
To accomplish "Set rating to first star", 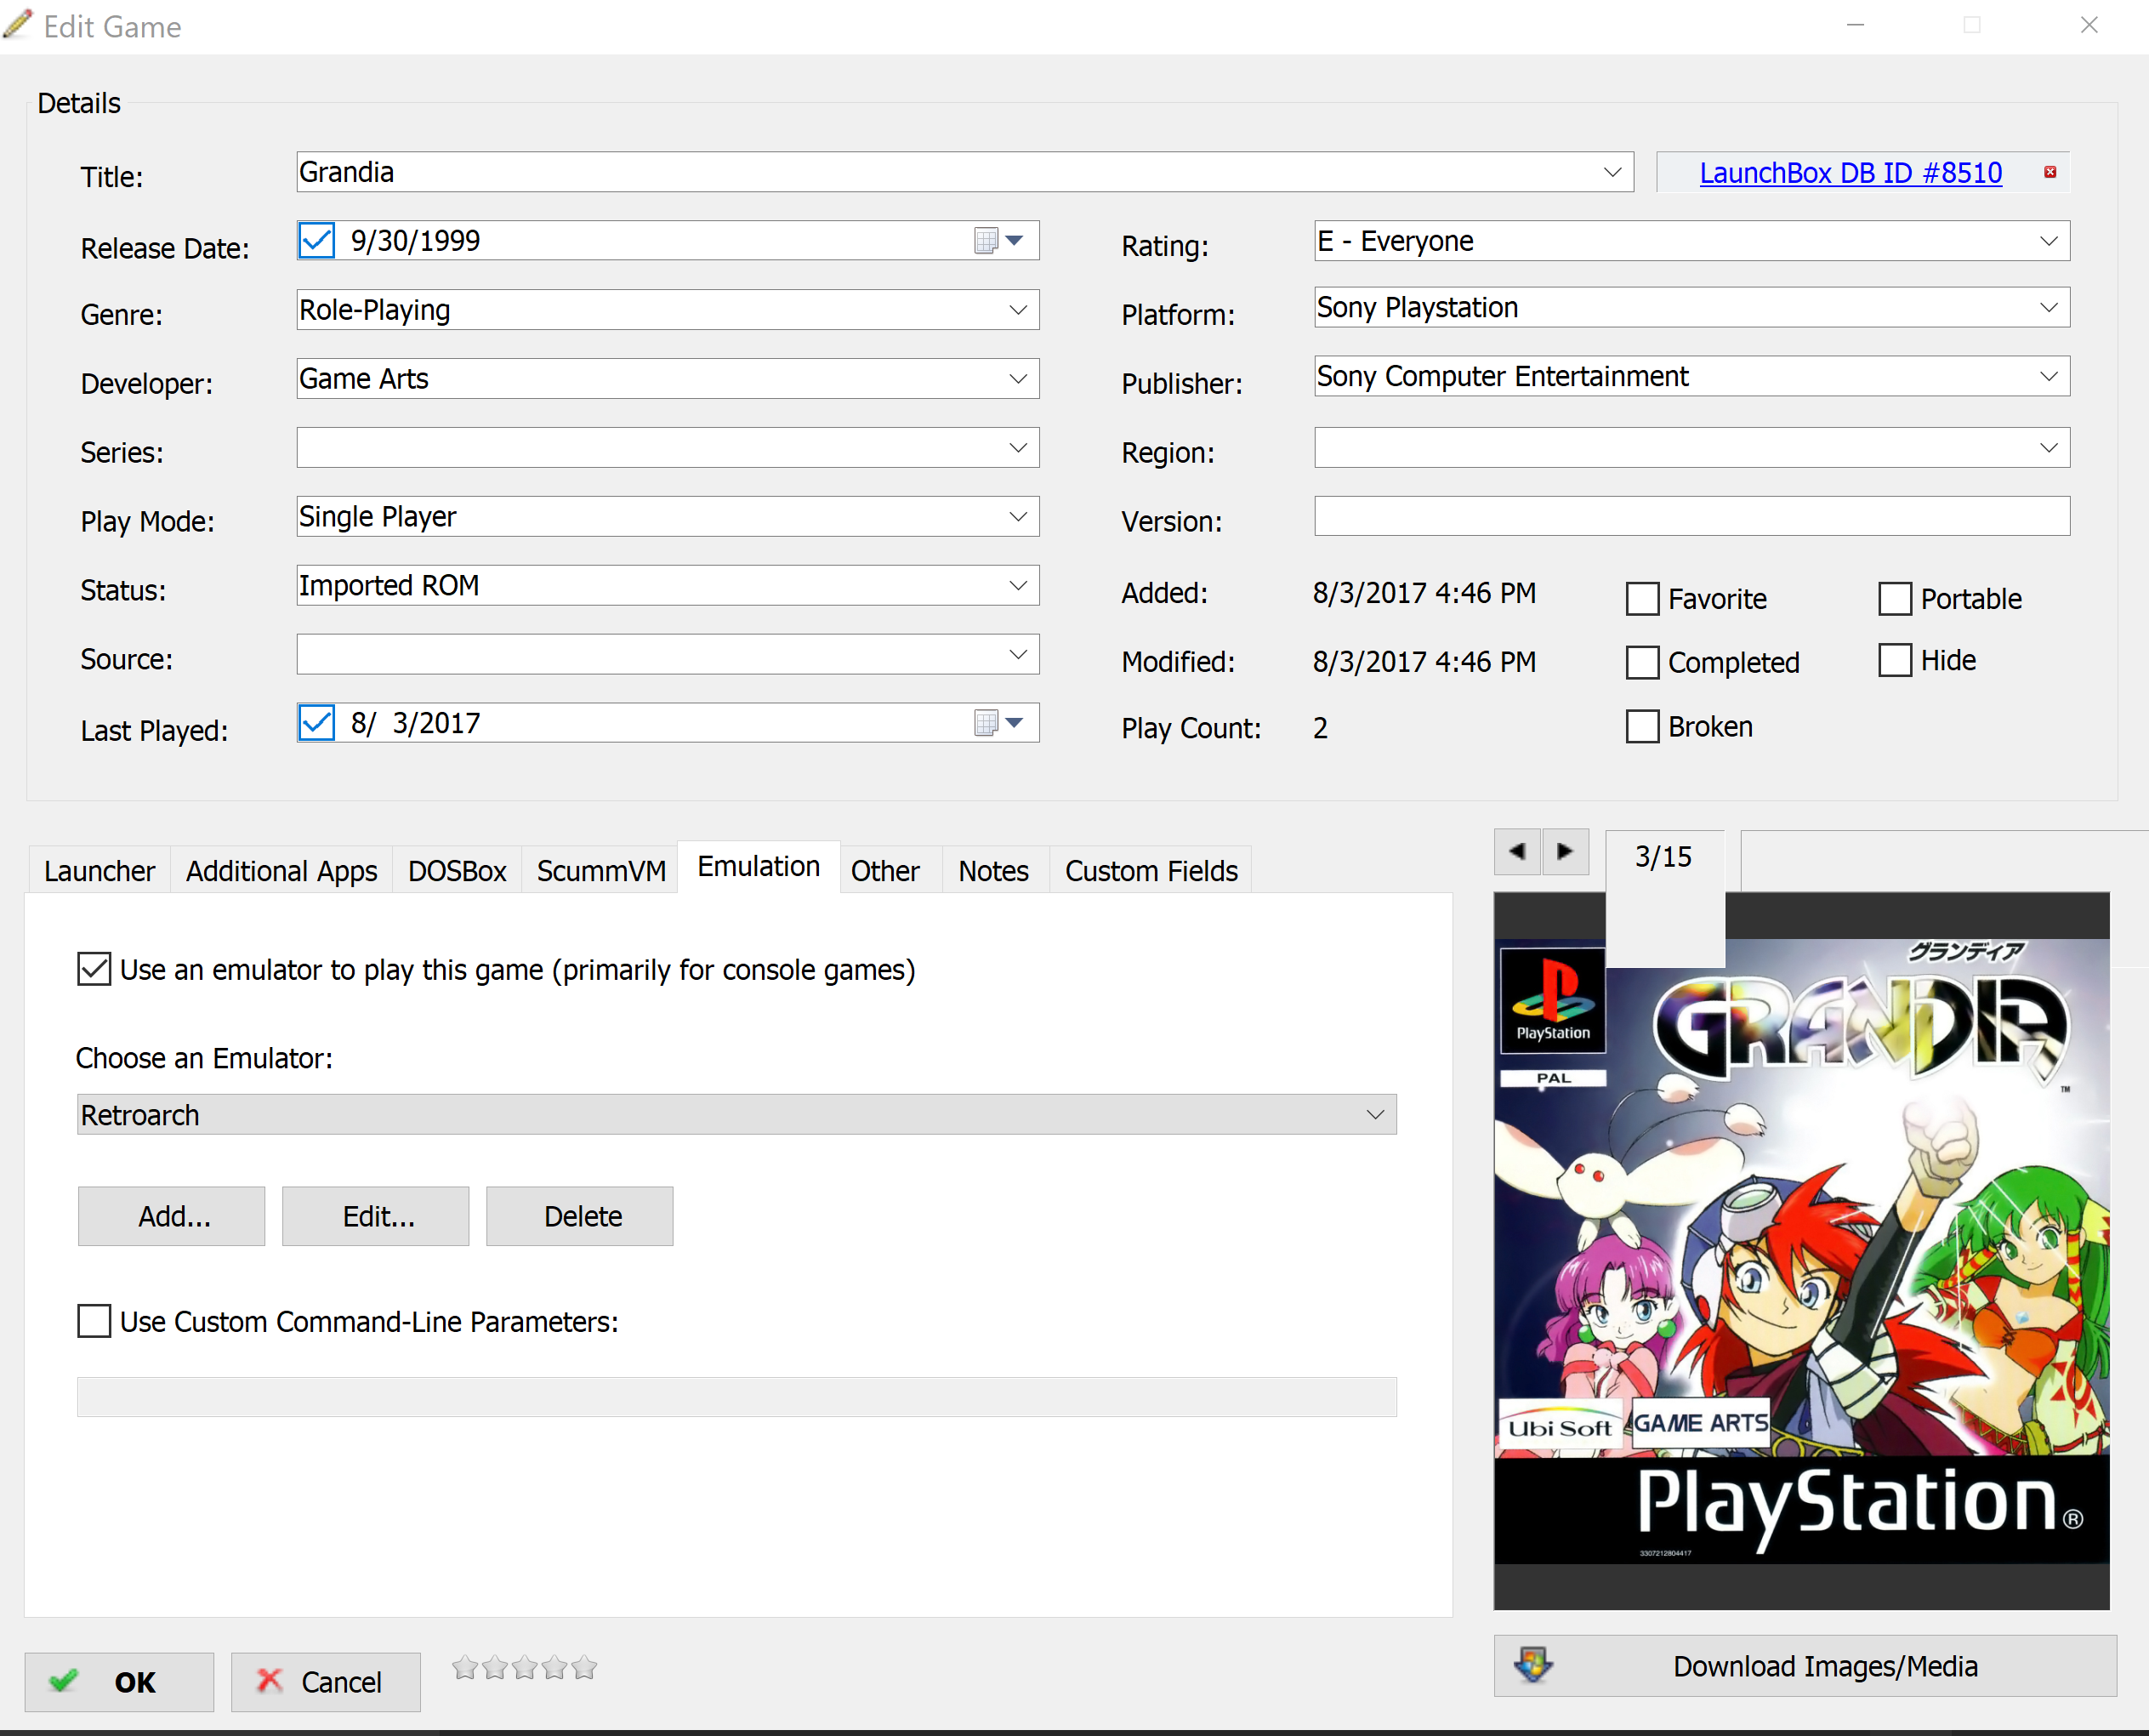I will click(x=465, y=1667).
